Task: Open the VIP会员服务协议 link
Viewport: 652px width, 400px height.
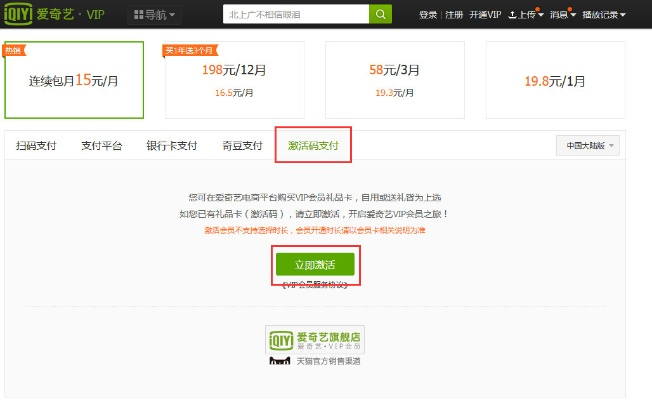Action: pyautogui.click(x=315, y=285)
